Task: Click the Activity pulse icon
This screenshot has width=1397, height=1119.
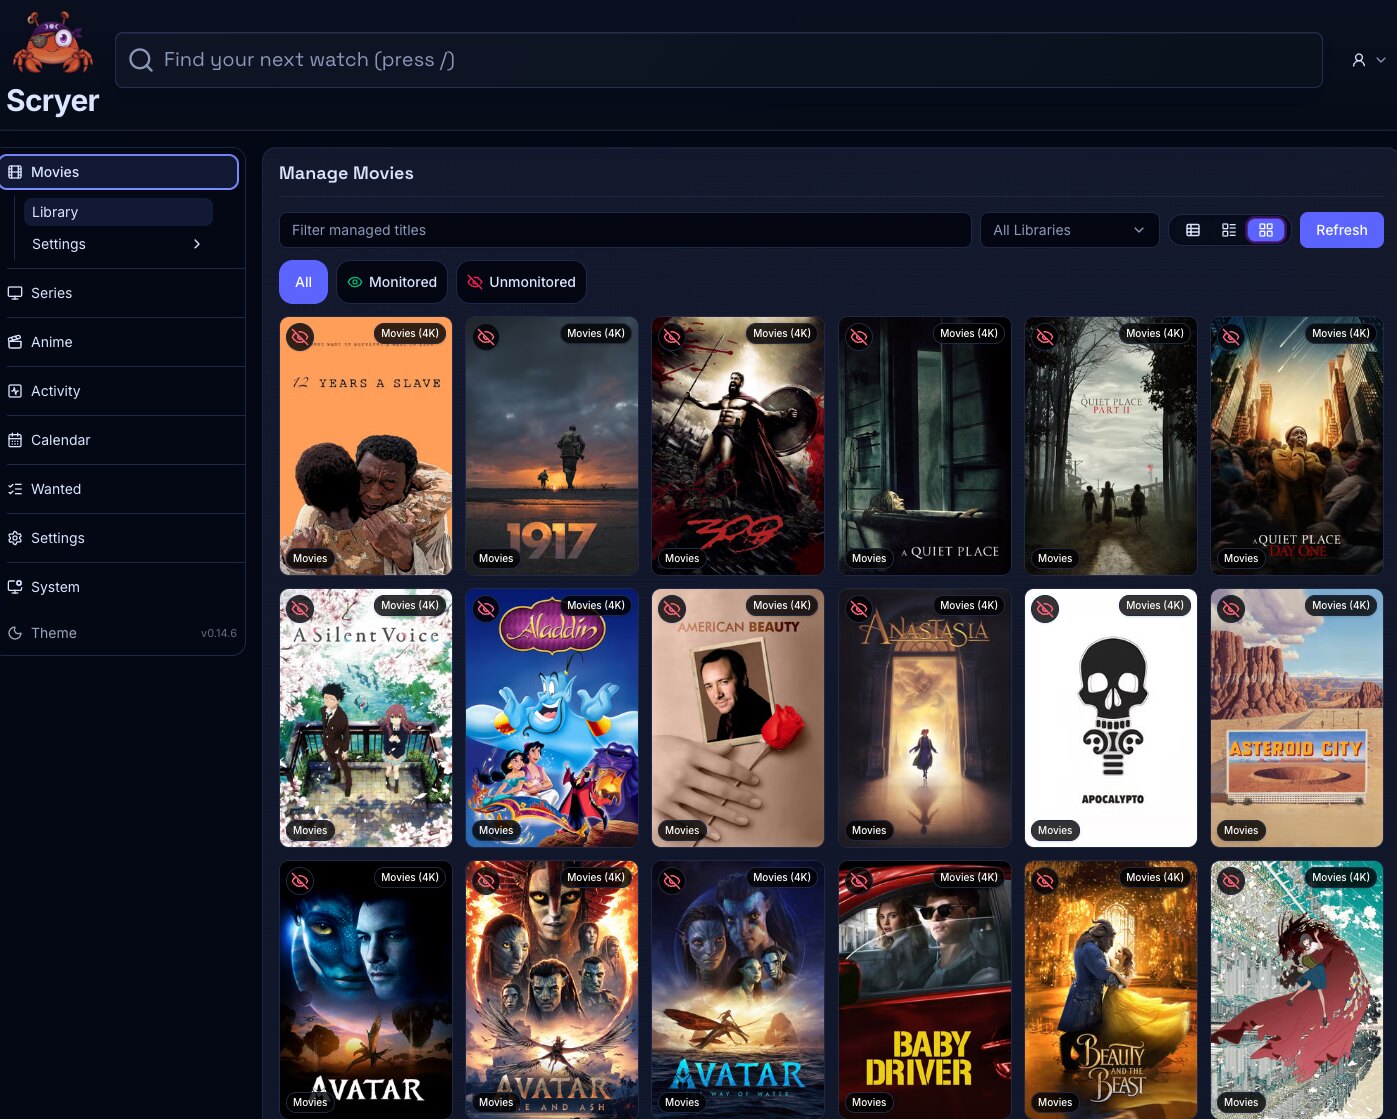Action: [15, 391]
